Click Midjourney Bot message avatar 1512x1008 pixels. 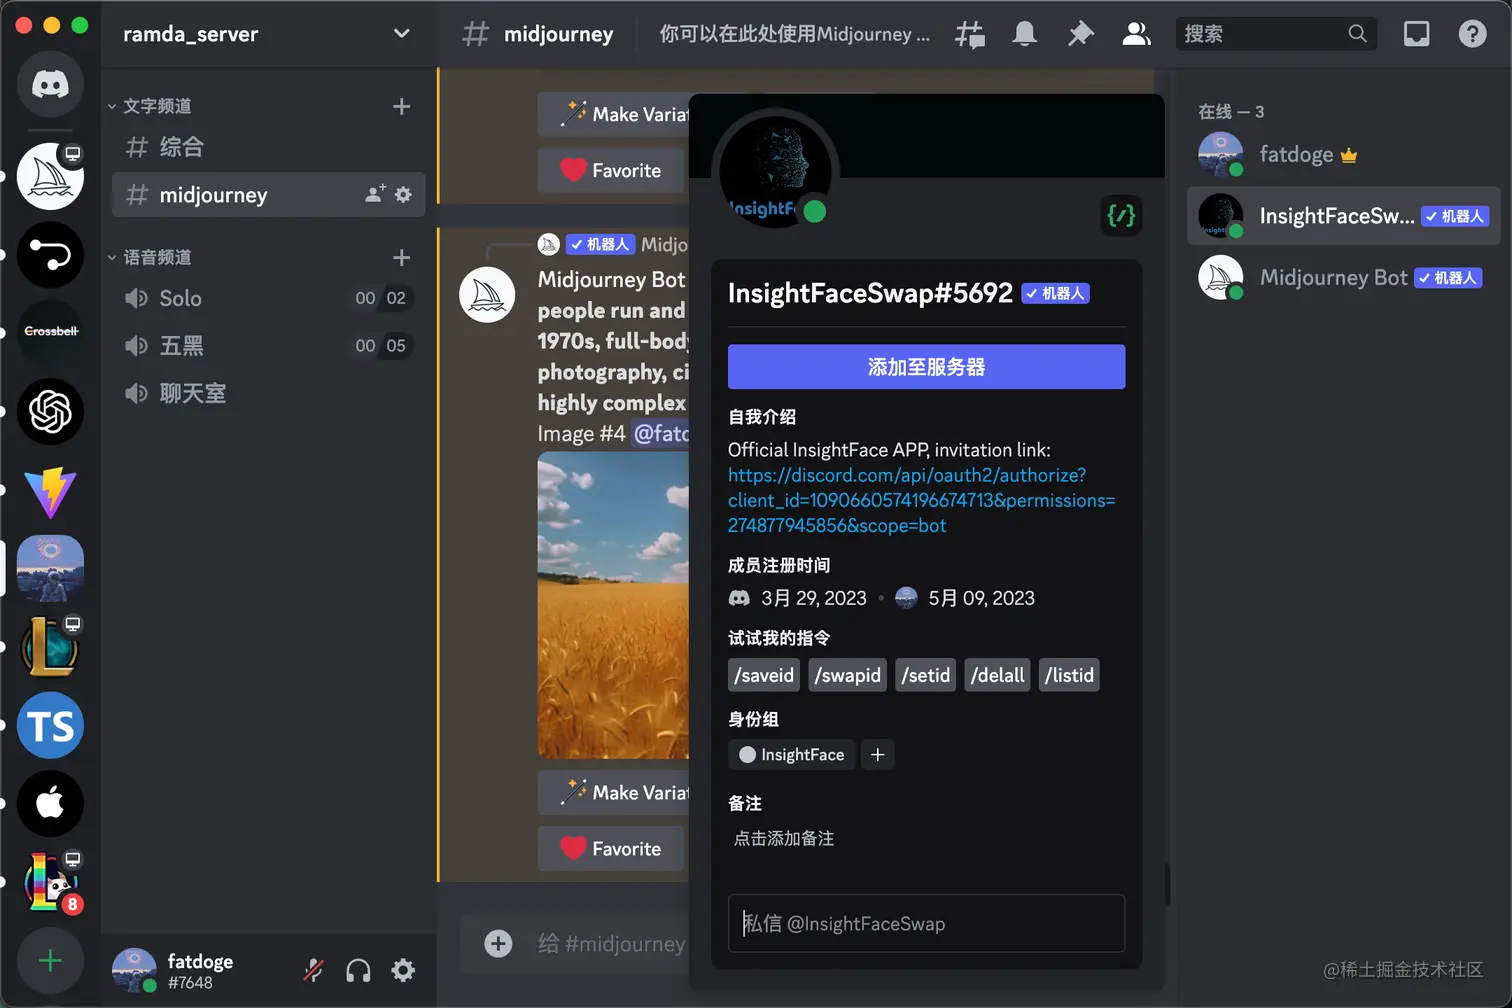[487, 295]
